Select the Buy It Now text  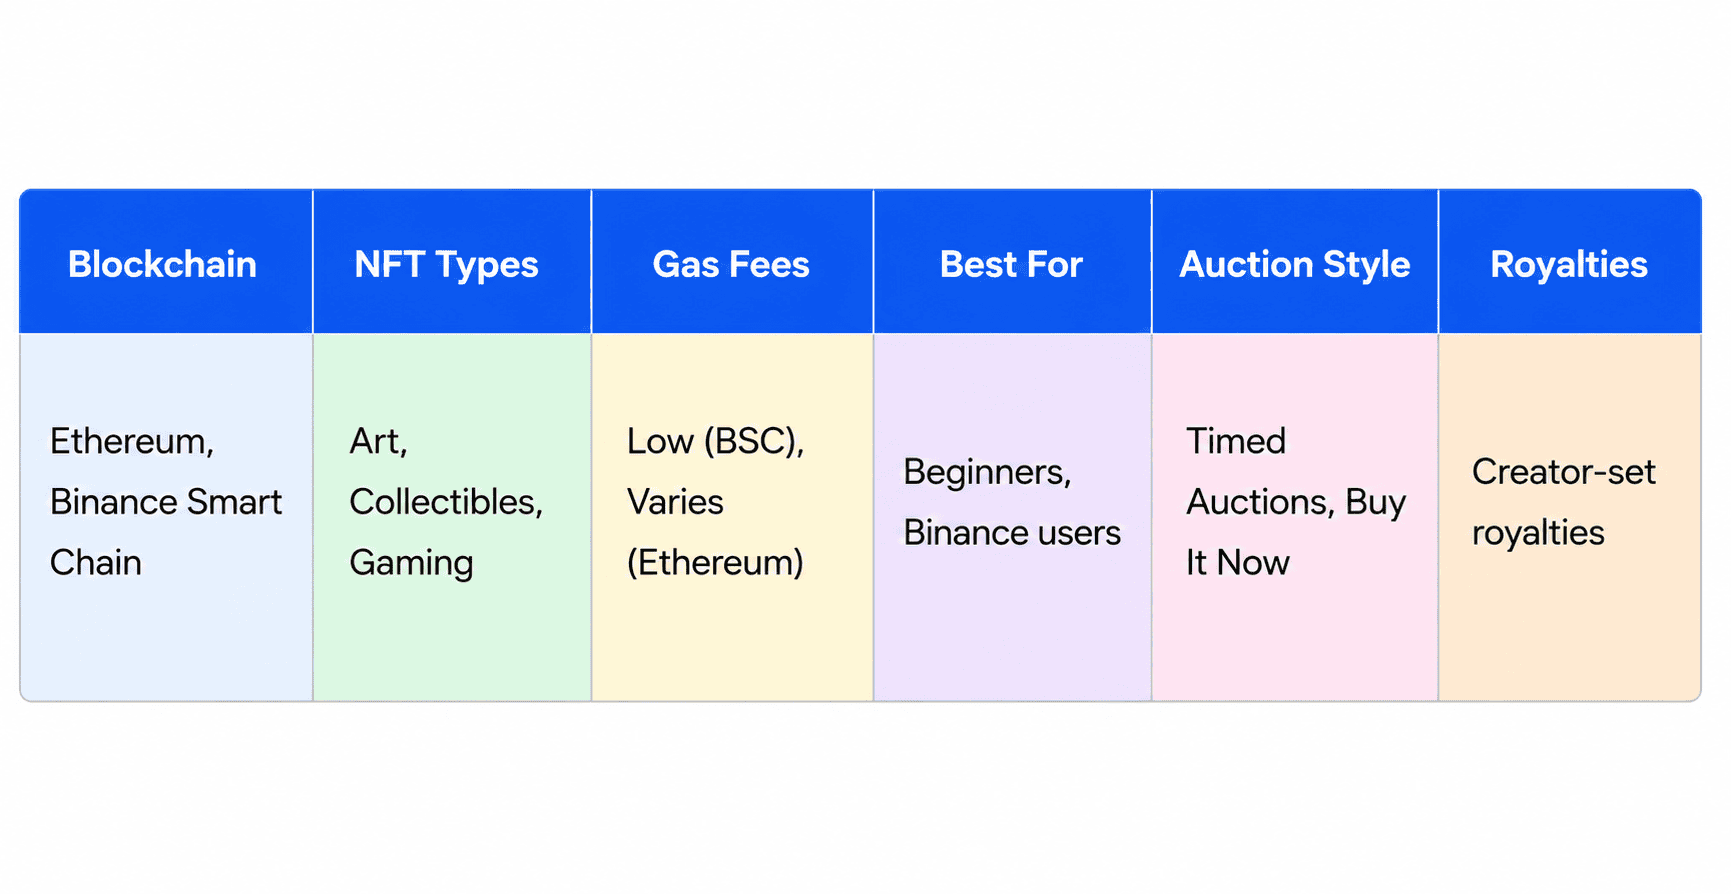(x=1296, y=532)
